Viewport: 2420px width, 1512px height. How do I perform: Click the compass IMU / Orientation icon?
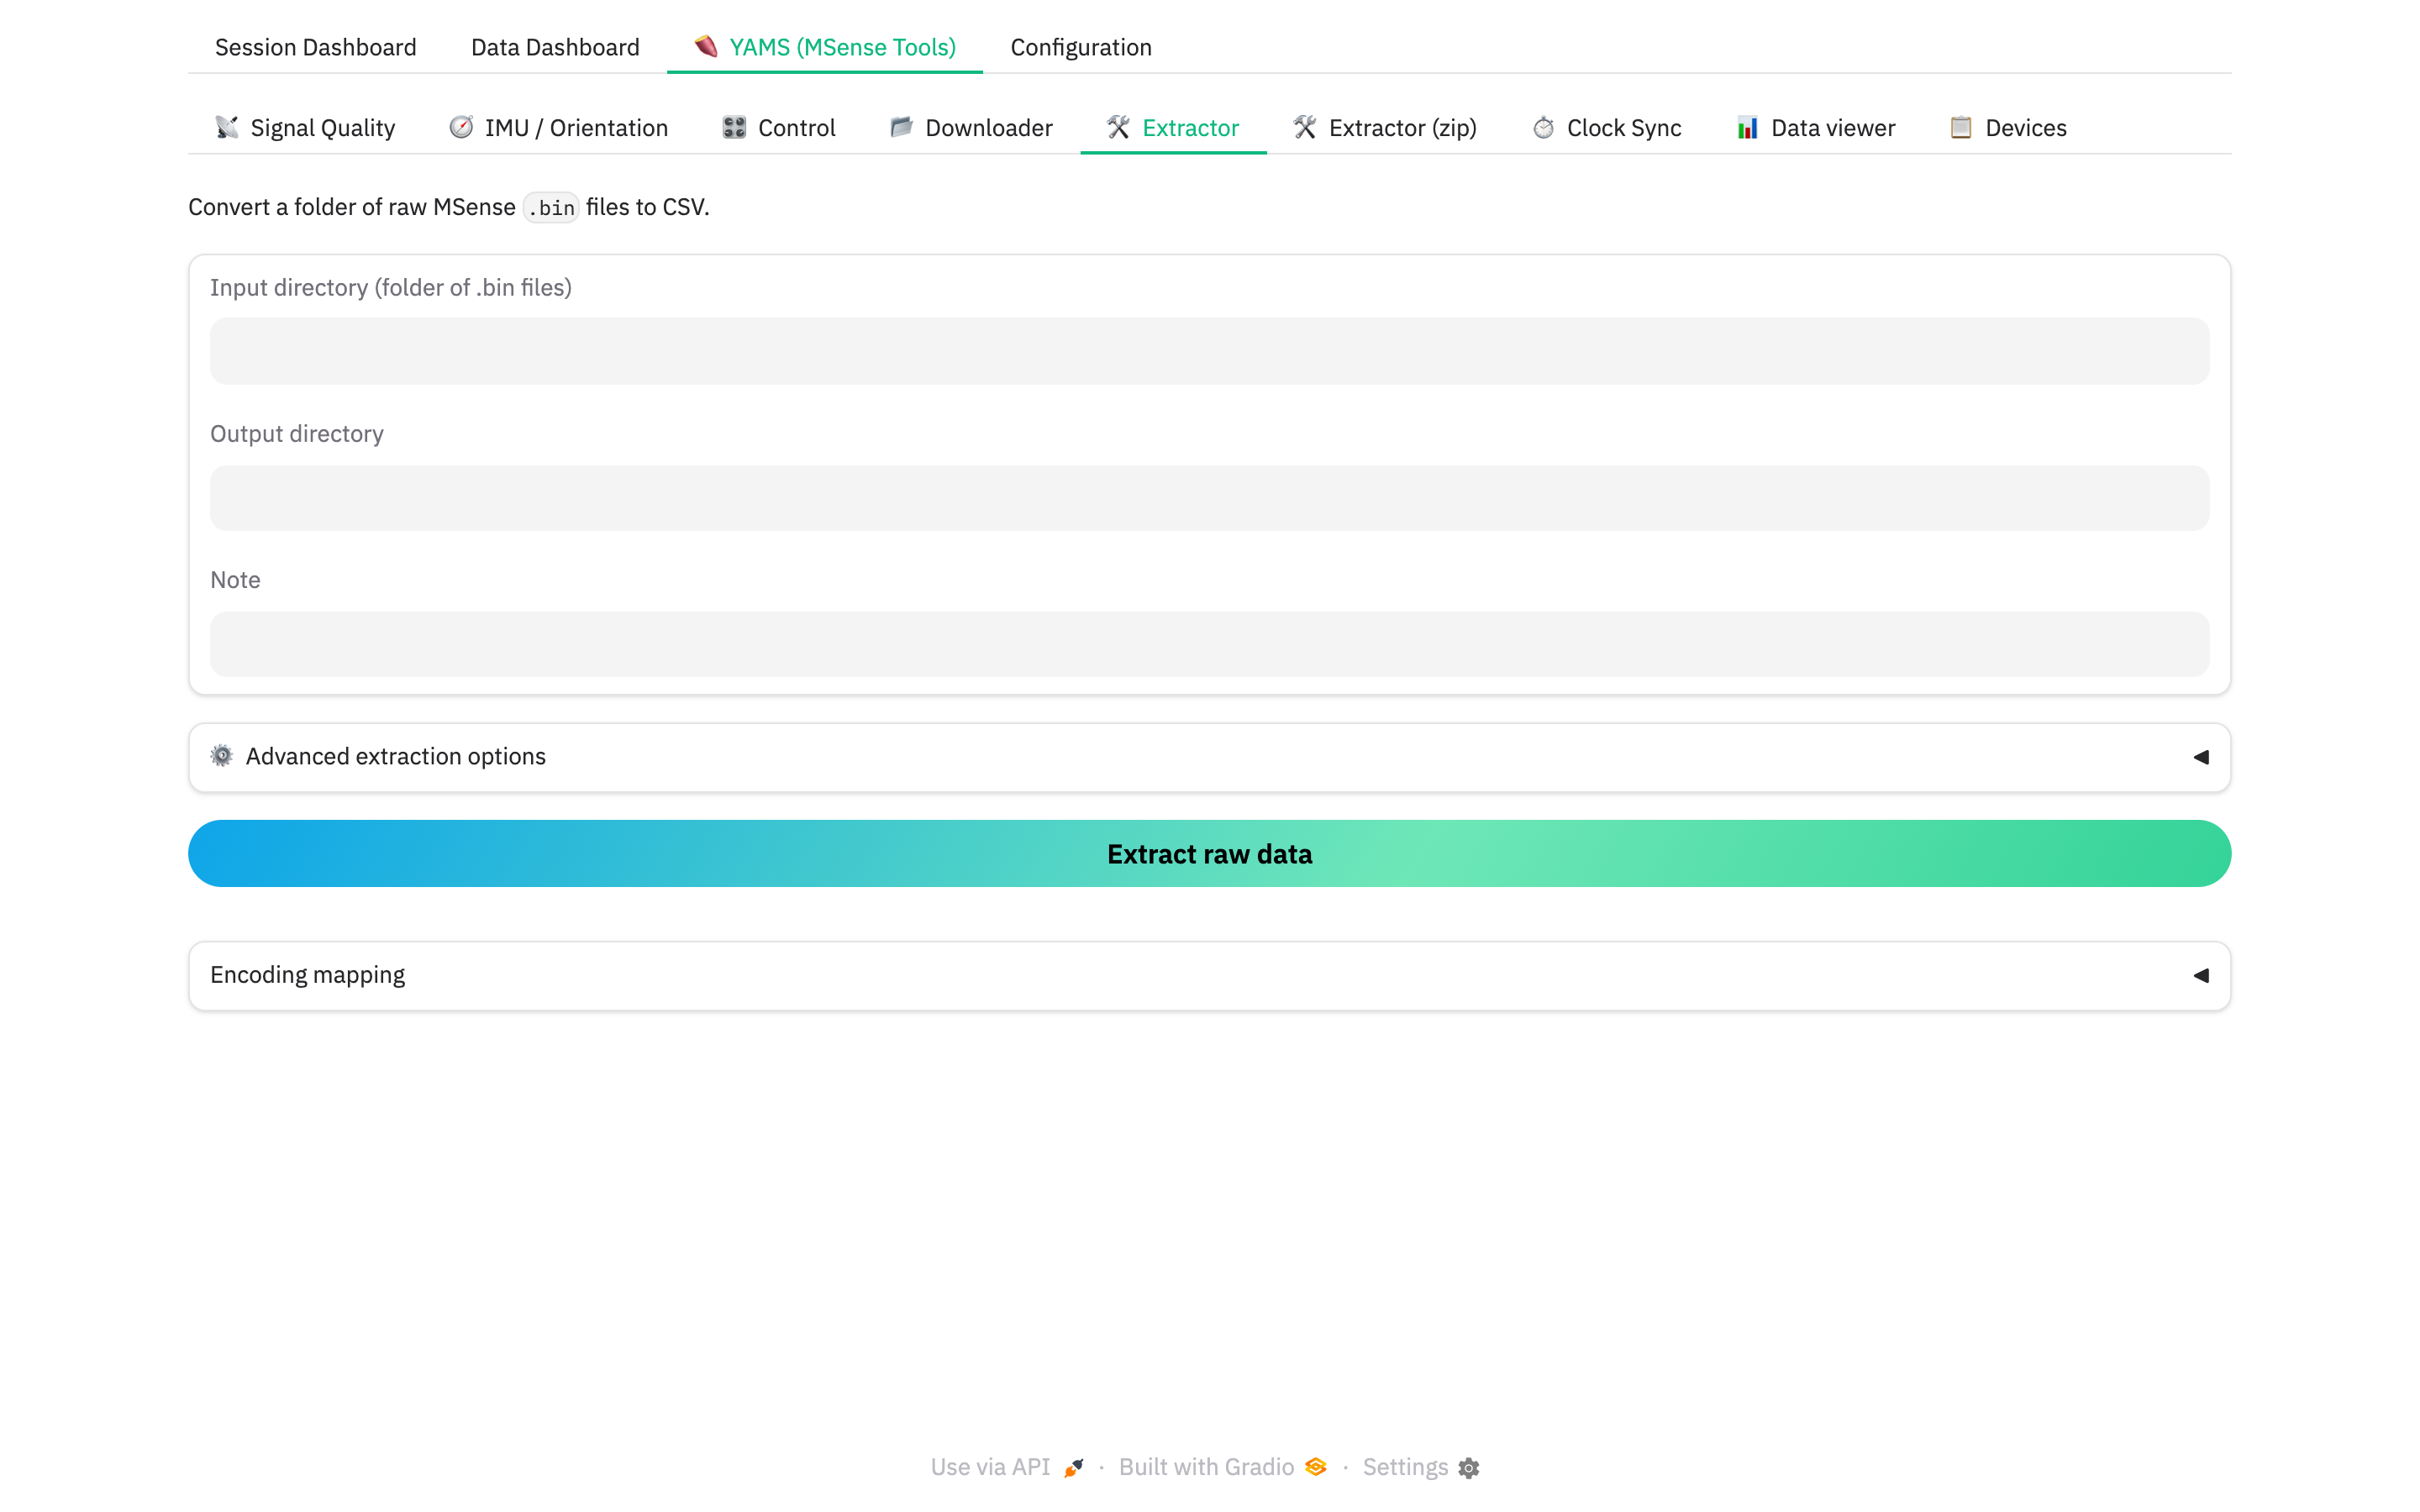coord(461,127)
